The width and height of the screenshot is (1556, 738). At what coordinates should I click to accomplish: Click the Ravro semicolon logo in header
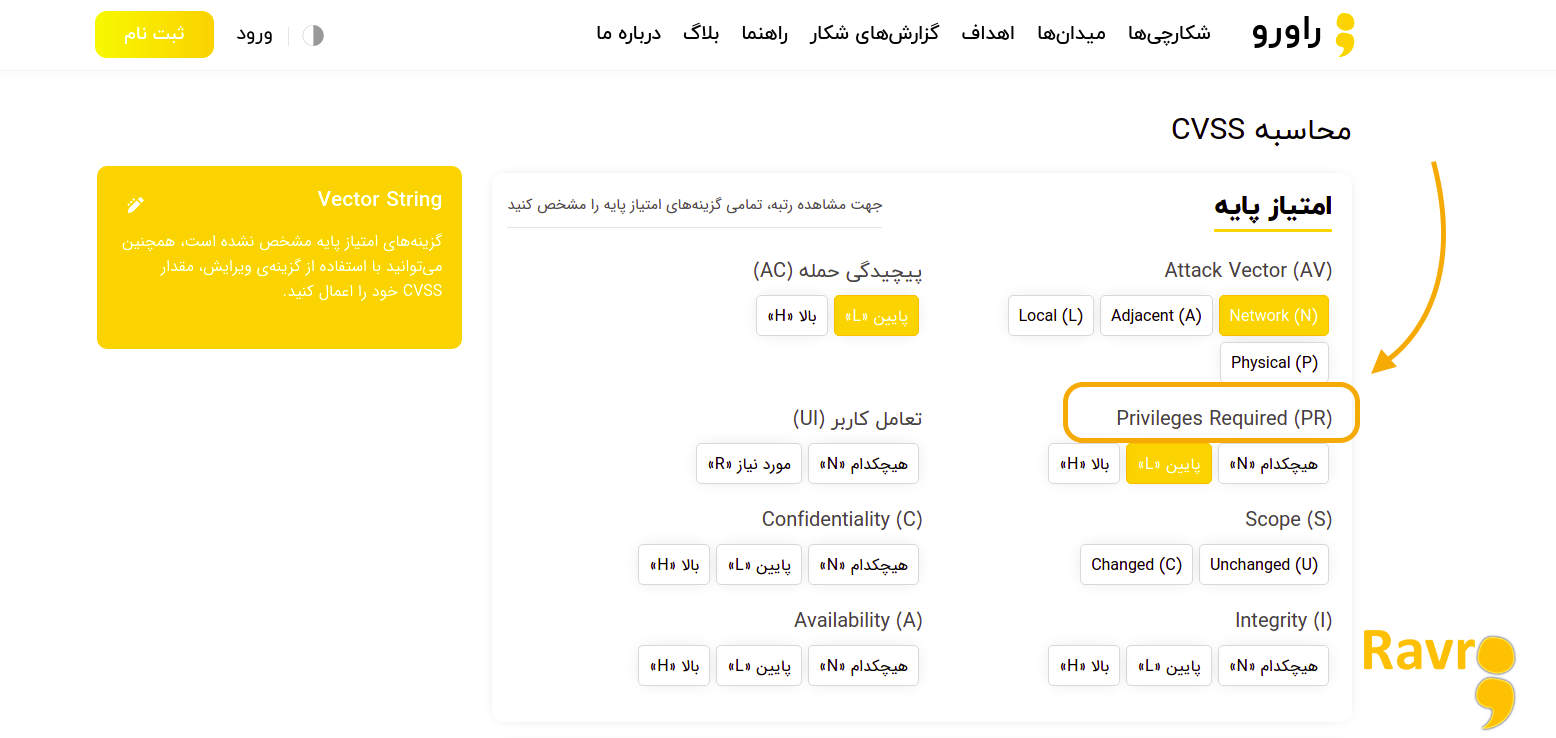pos(1345,35)
